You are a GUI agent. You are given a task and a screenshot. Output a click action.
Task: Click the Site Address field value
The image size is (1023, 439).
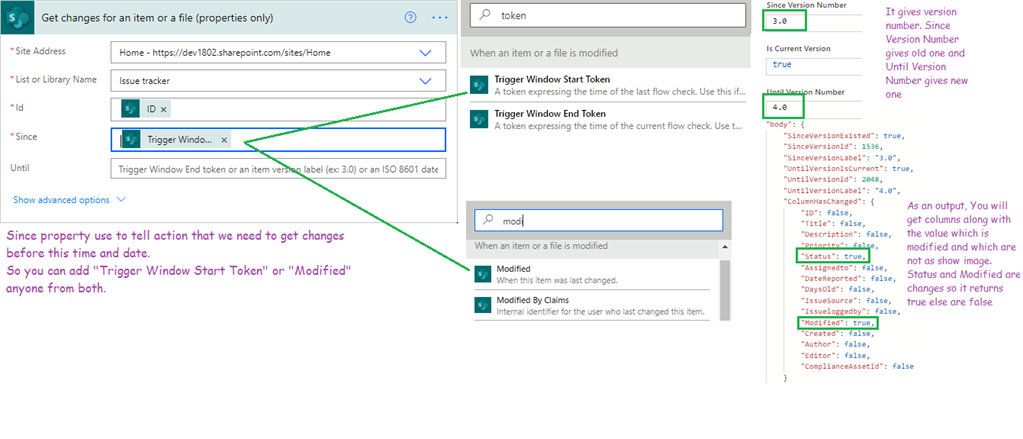click(224, 53)
